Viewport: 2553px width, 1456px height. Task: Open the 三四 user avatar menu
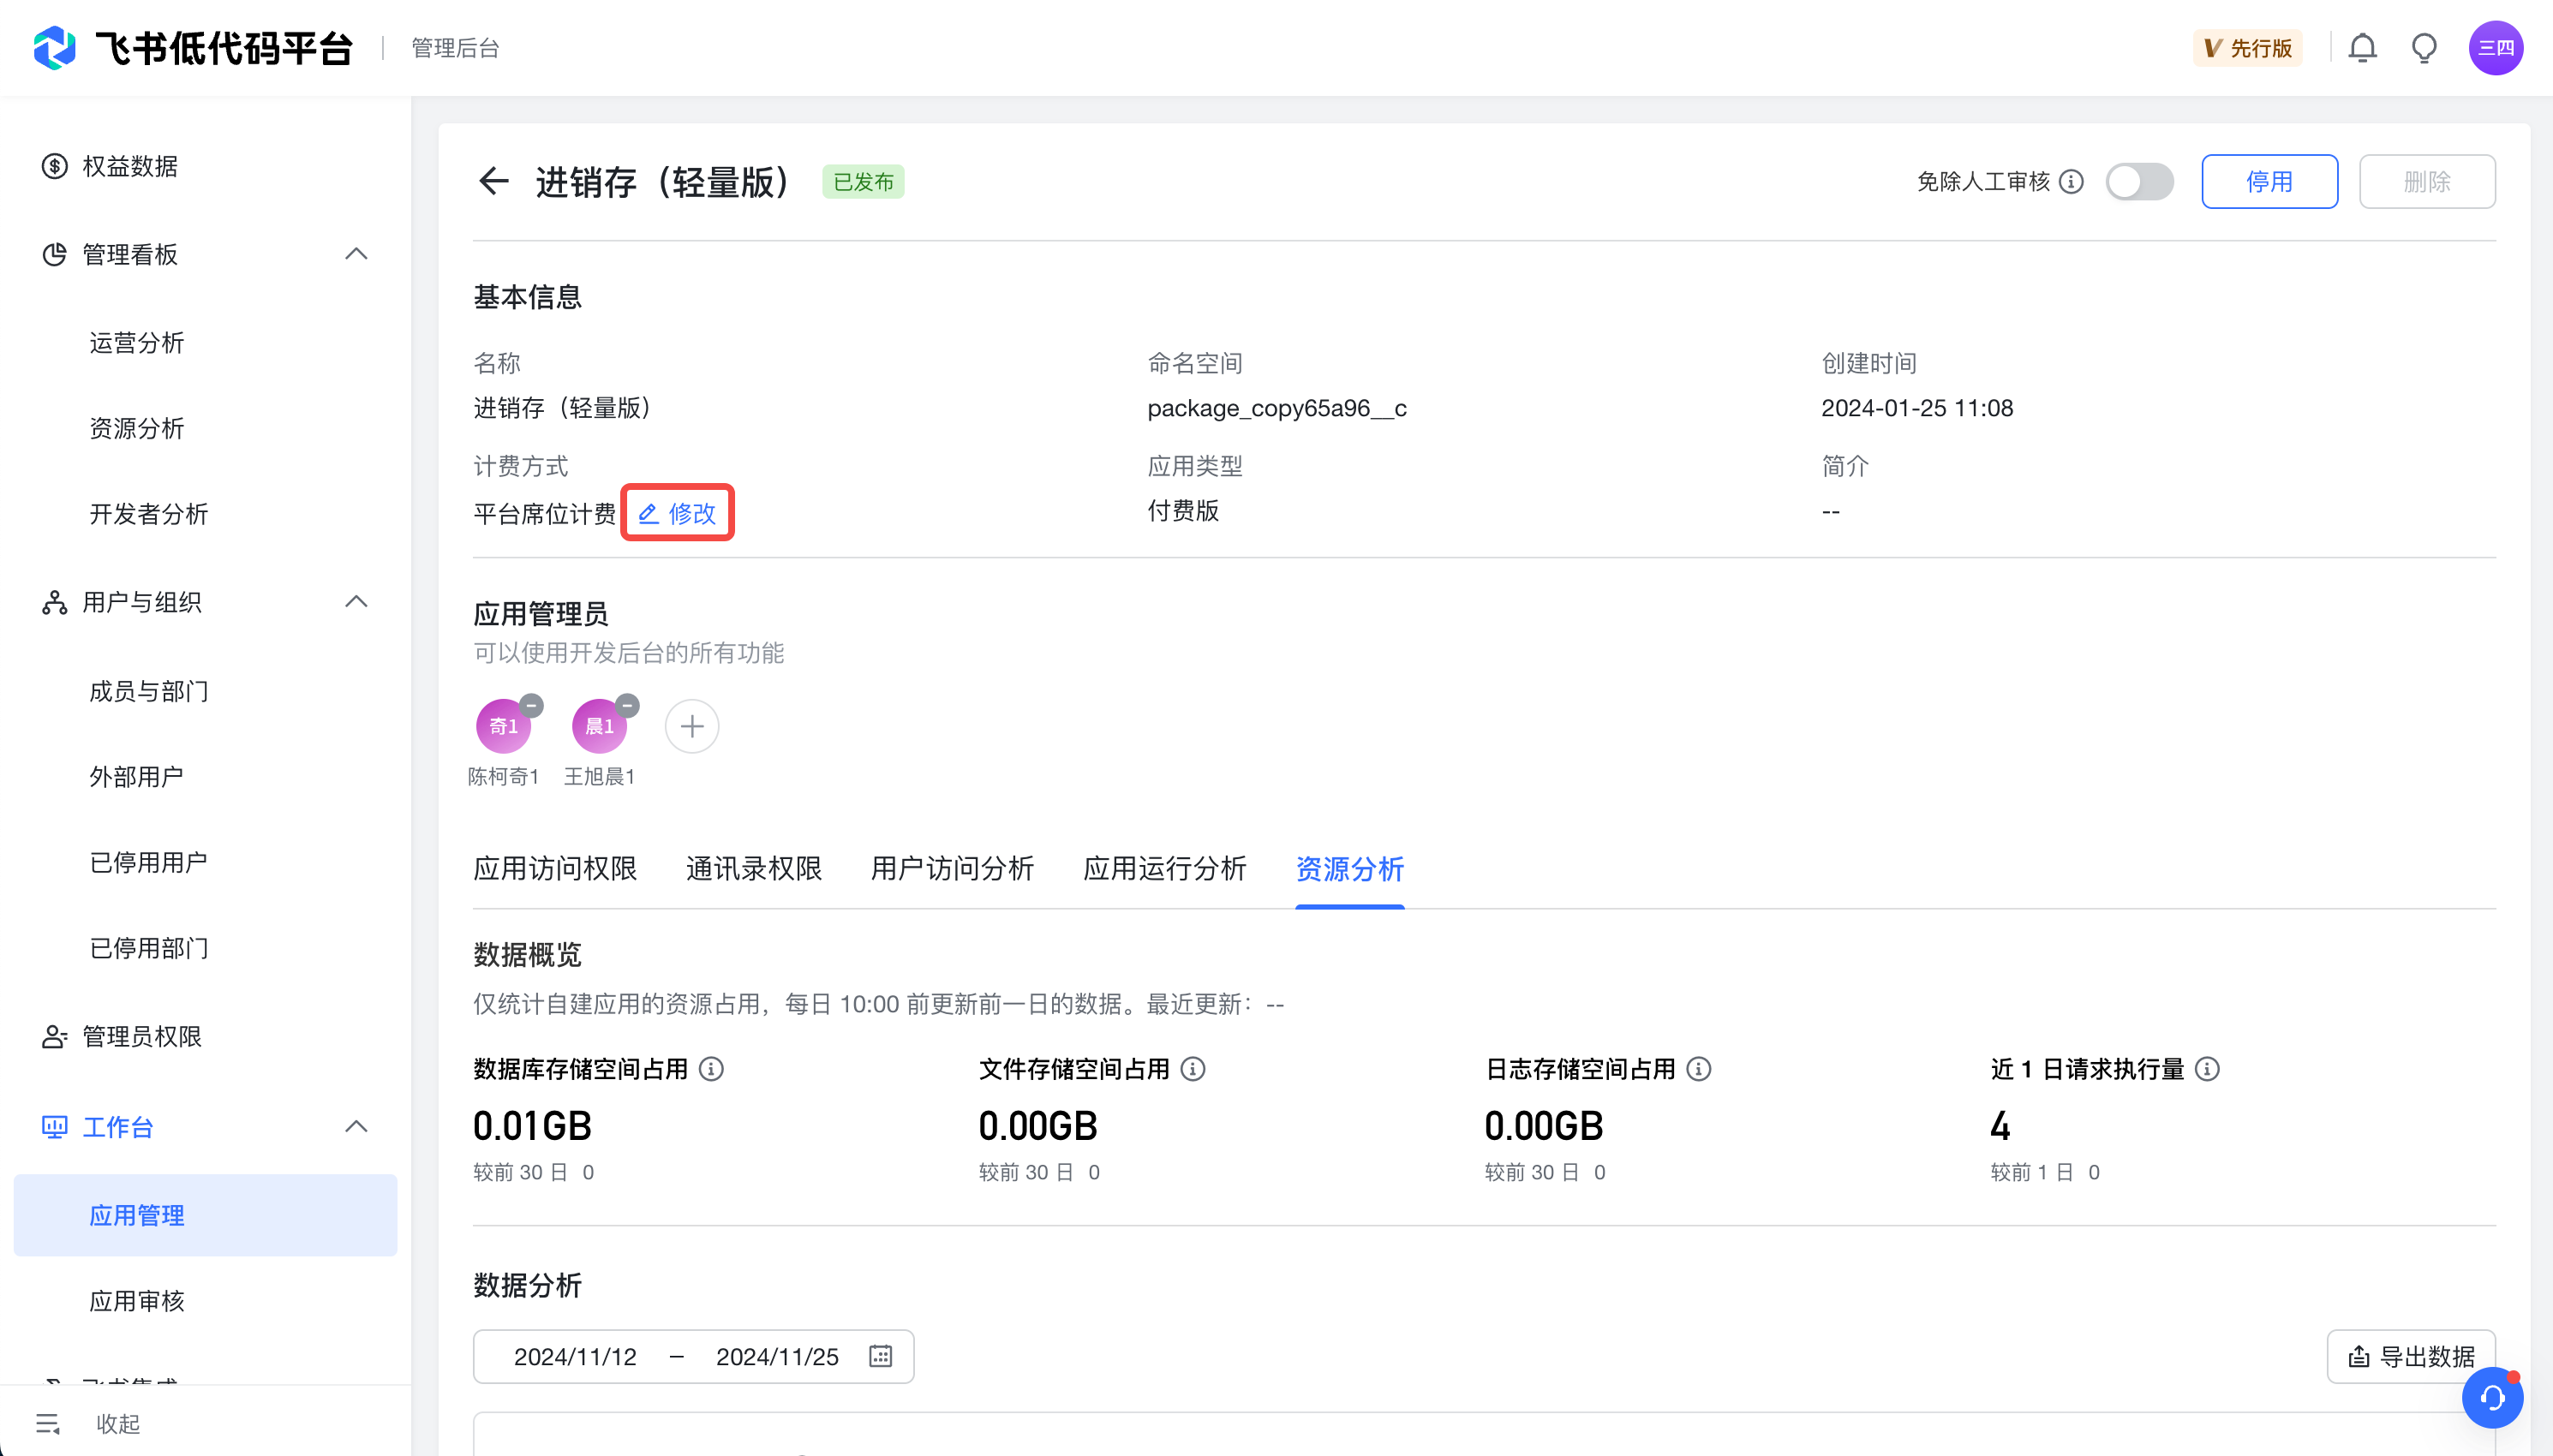(2495, 48)
